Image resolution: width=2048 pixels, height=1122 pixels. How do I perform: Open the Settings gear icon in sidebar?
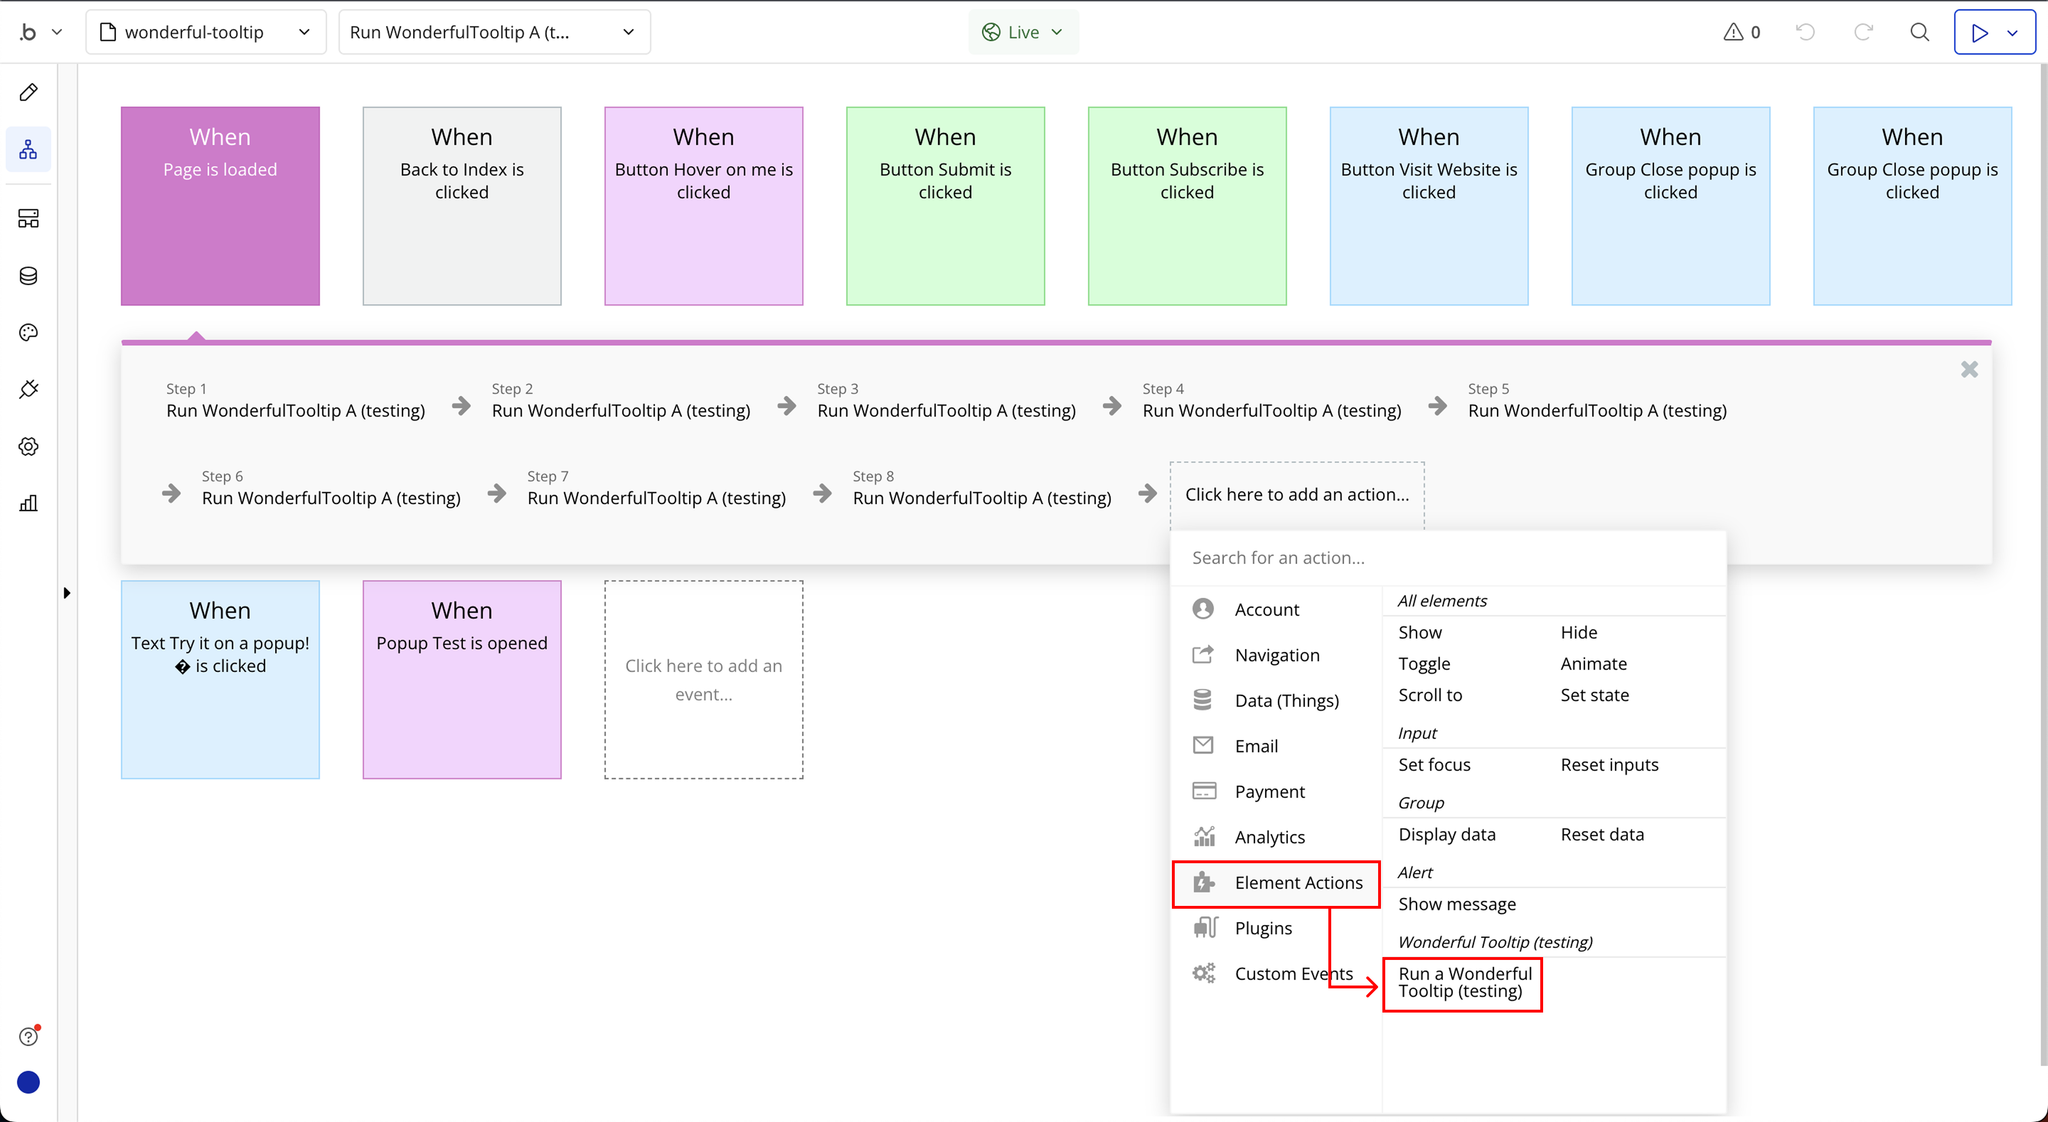[28, 446]
